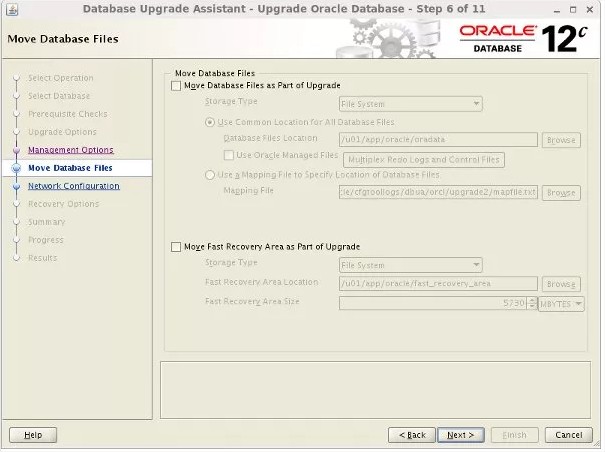This screenshot has height=452, width=605.
Task: Click Progress step in sidebar
Action: (46, 240)
